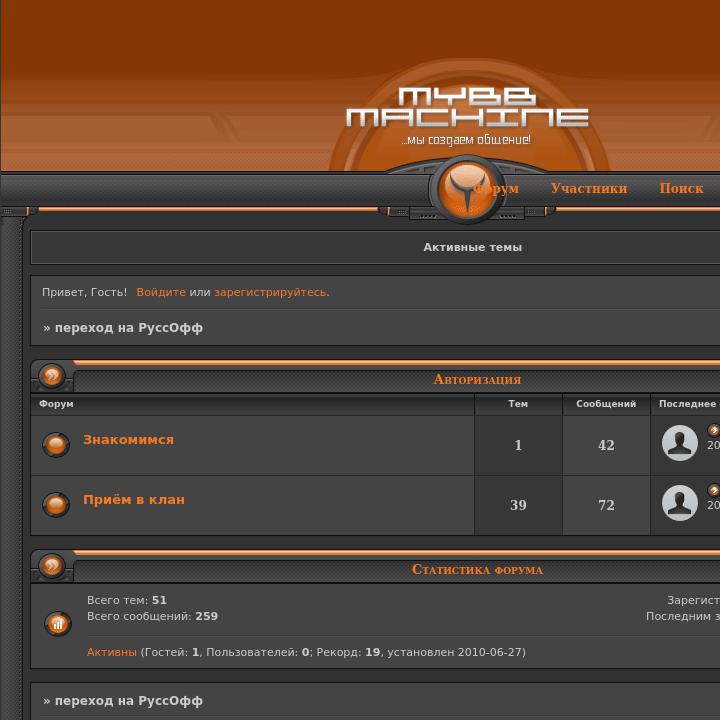Click the Всего сообщений: 259 statistic

point(152,616)
